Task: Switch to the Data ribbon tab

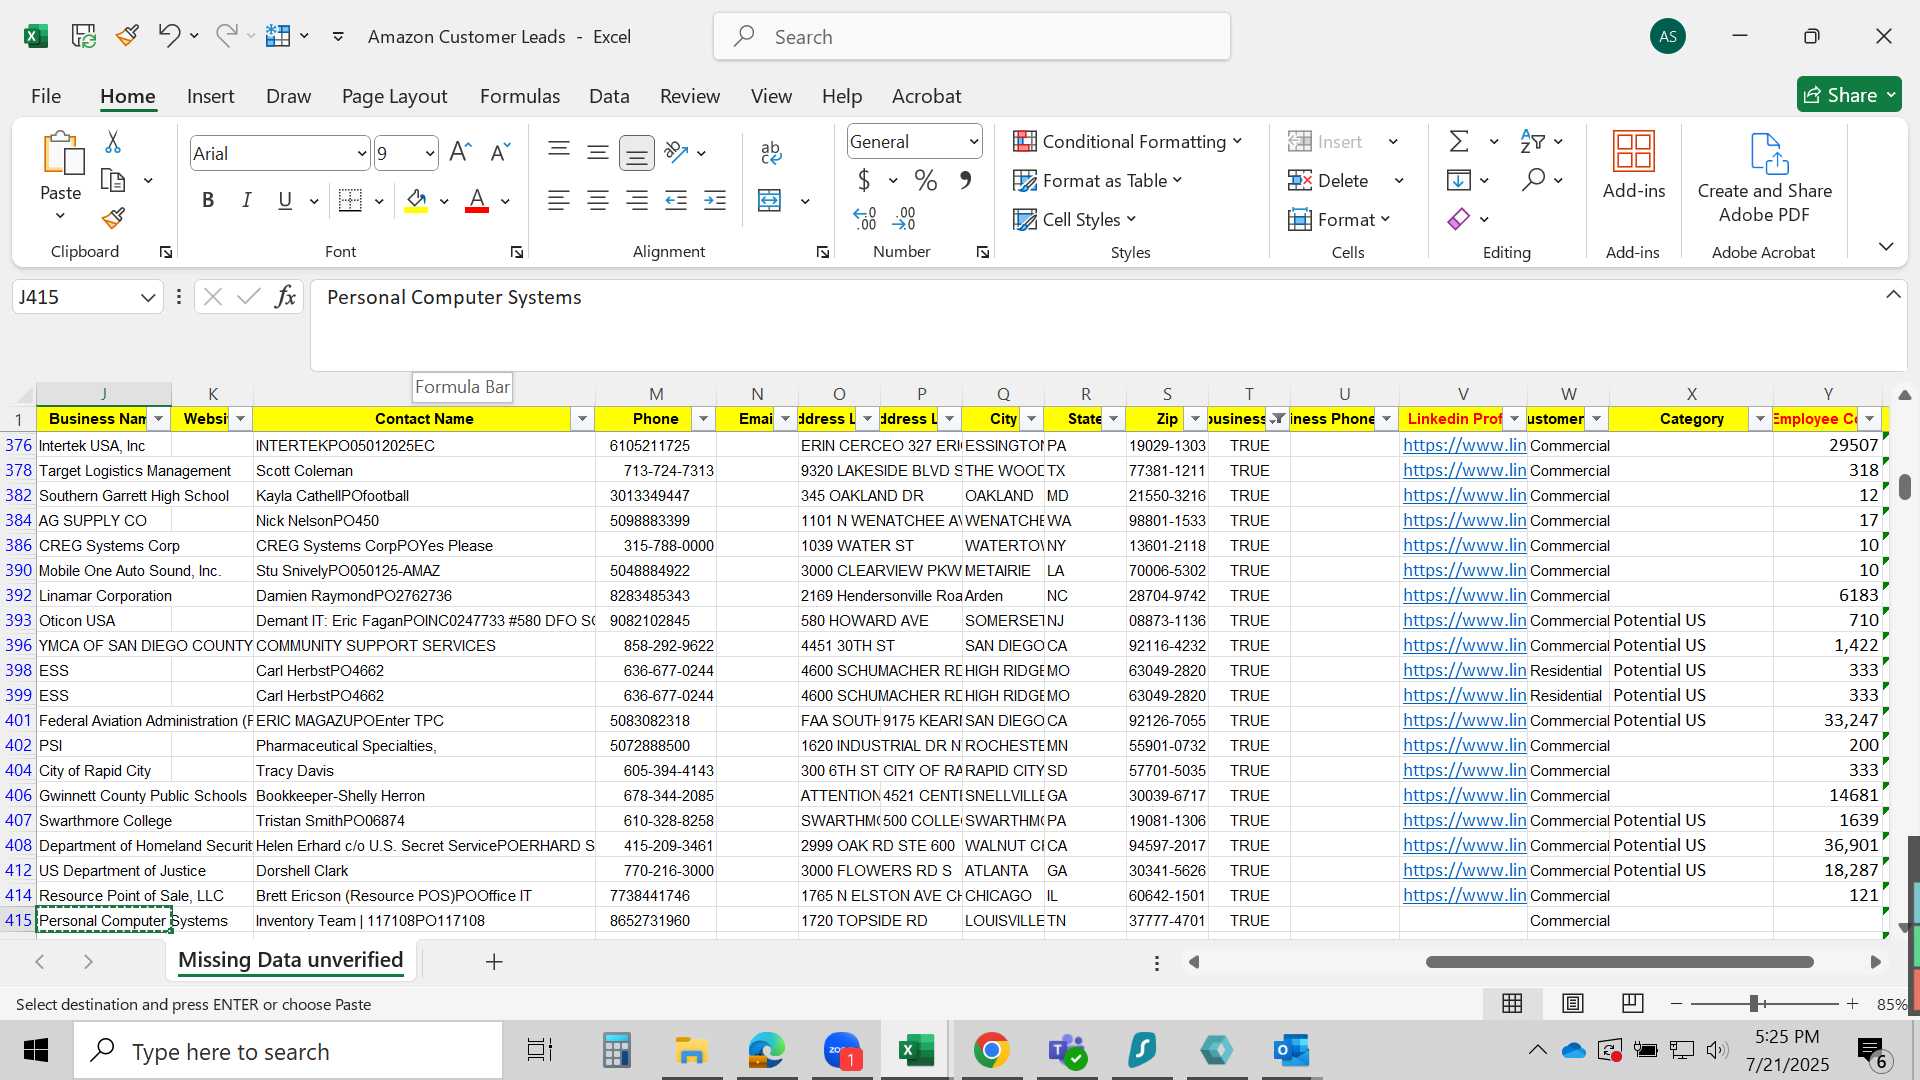Action: pyautogui.click(x=609, y=96)
